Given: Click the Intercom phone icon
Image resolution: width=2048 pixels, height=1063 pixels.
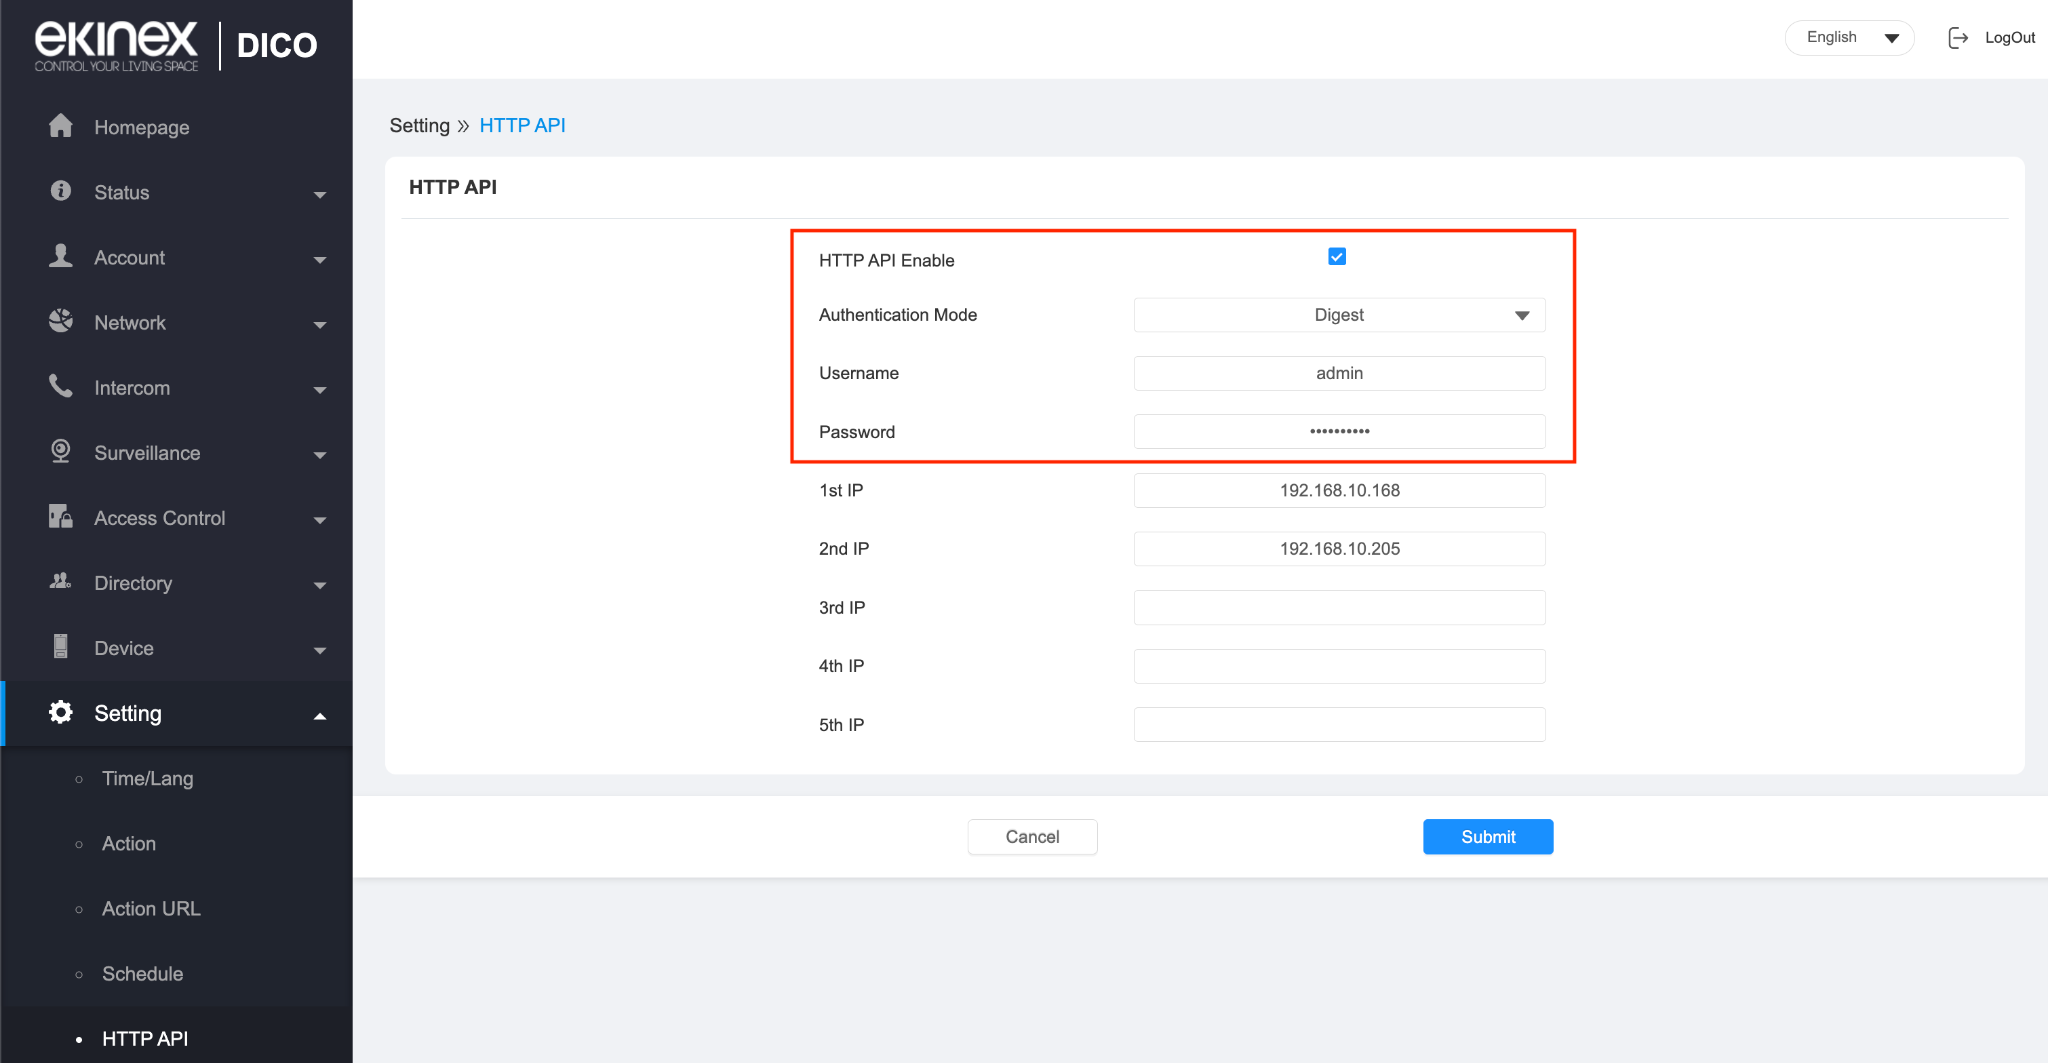Looking at the screenshot, I should pos(61,386).
